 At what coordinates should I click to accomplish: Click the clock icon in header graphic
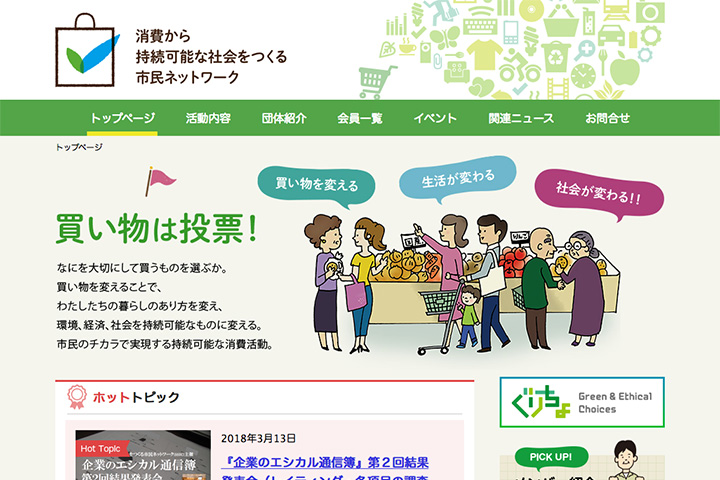583,75
